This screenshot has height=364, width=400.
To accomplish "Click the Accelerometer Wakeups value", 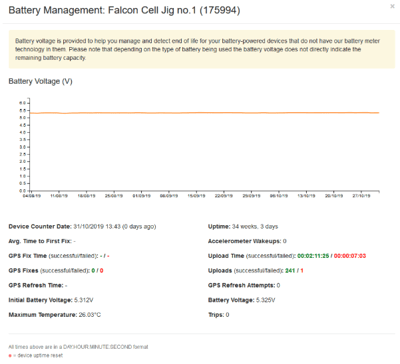I will click(x=285, y=241).
